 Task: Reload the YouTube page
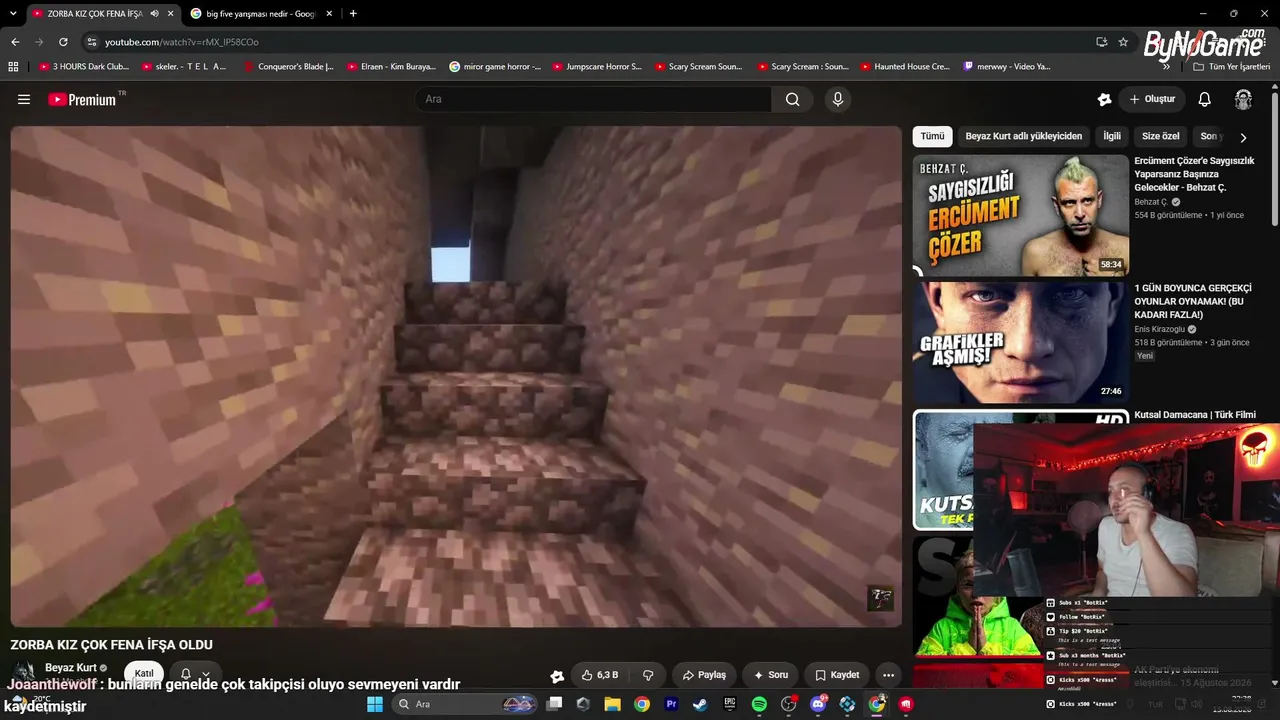tap(63, 42)
